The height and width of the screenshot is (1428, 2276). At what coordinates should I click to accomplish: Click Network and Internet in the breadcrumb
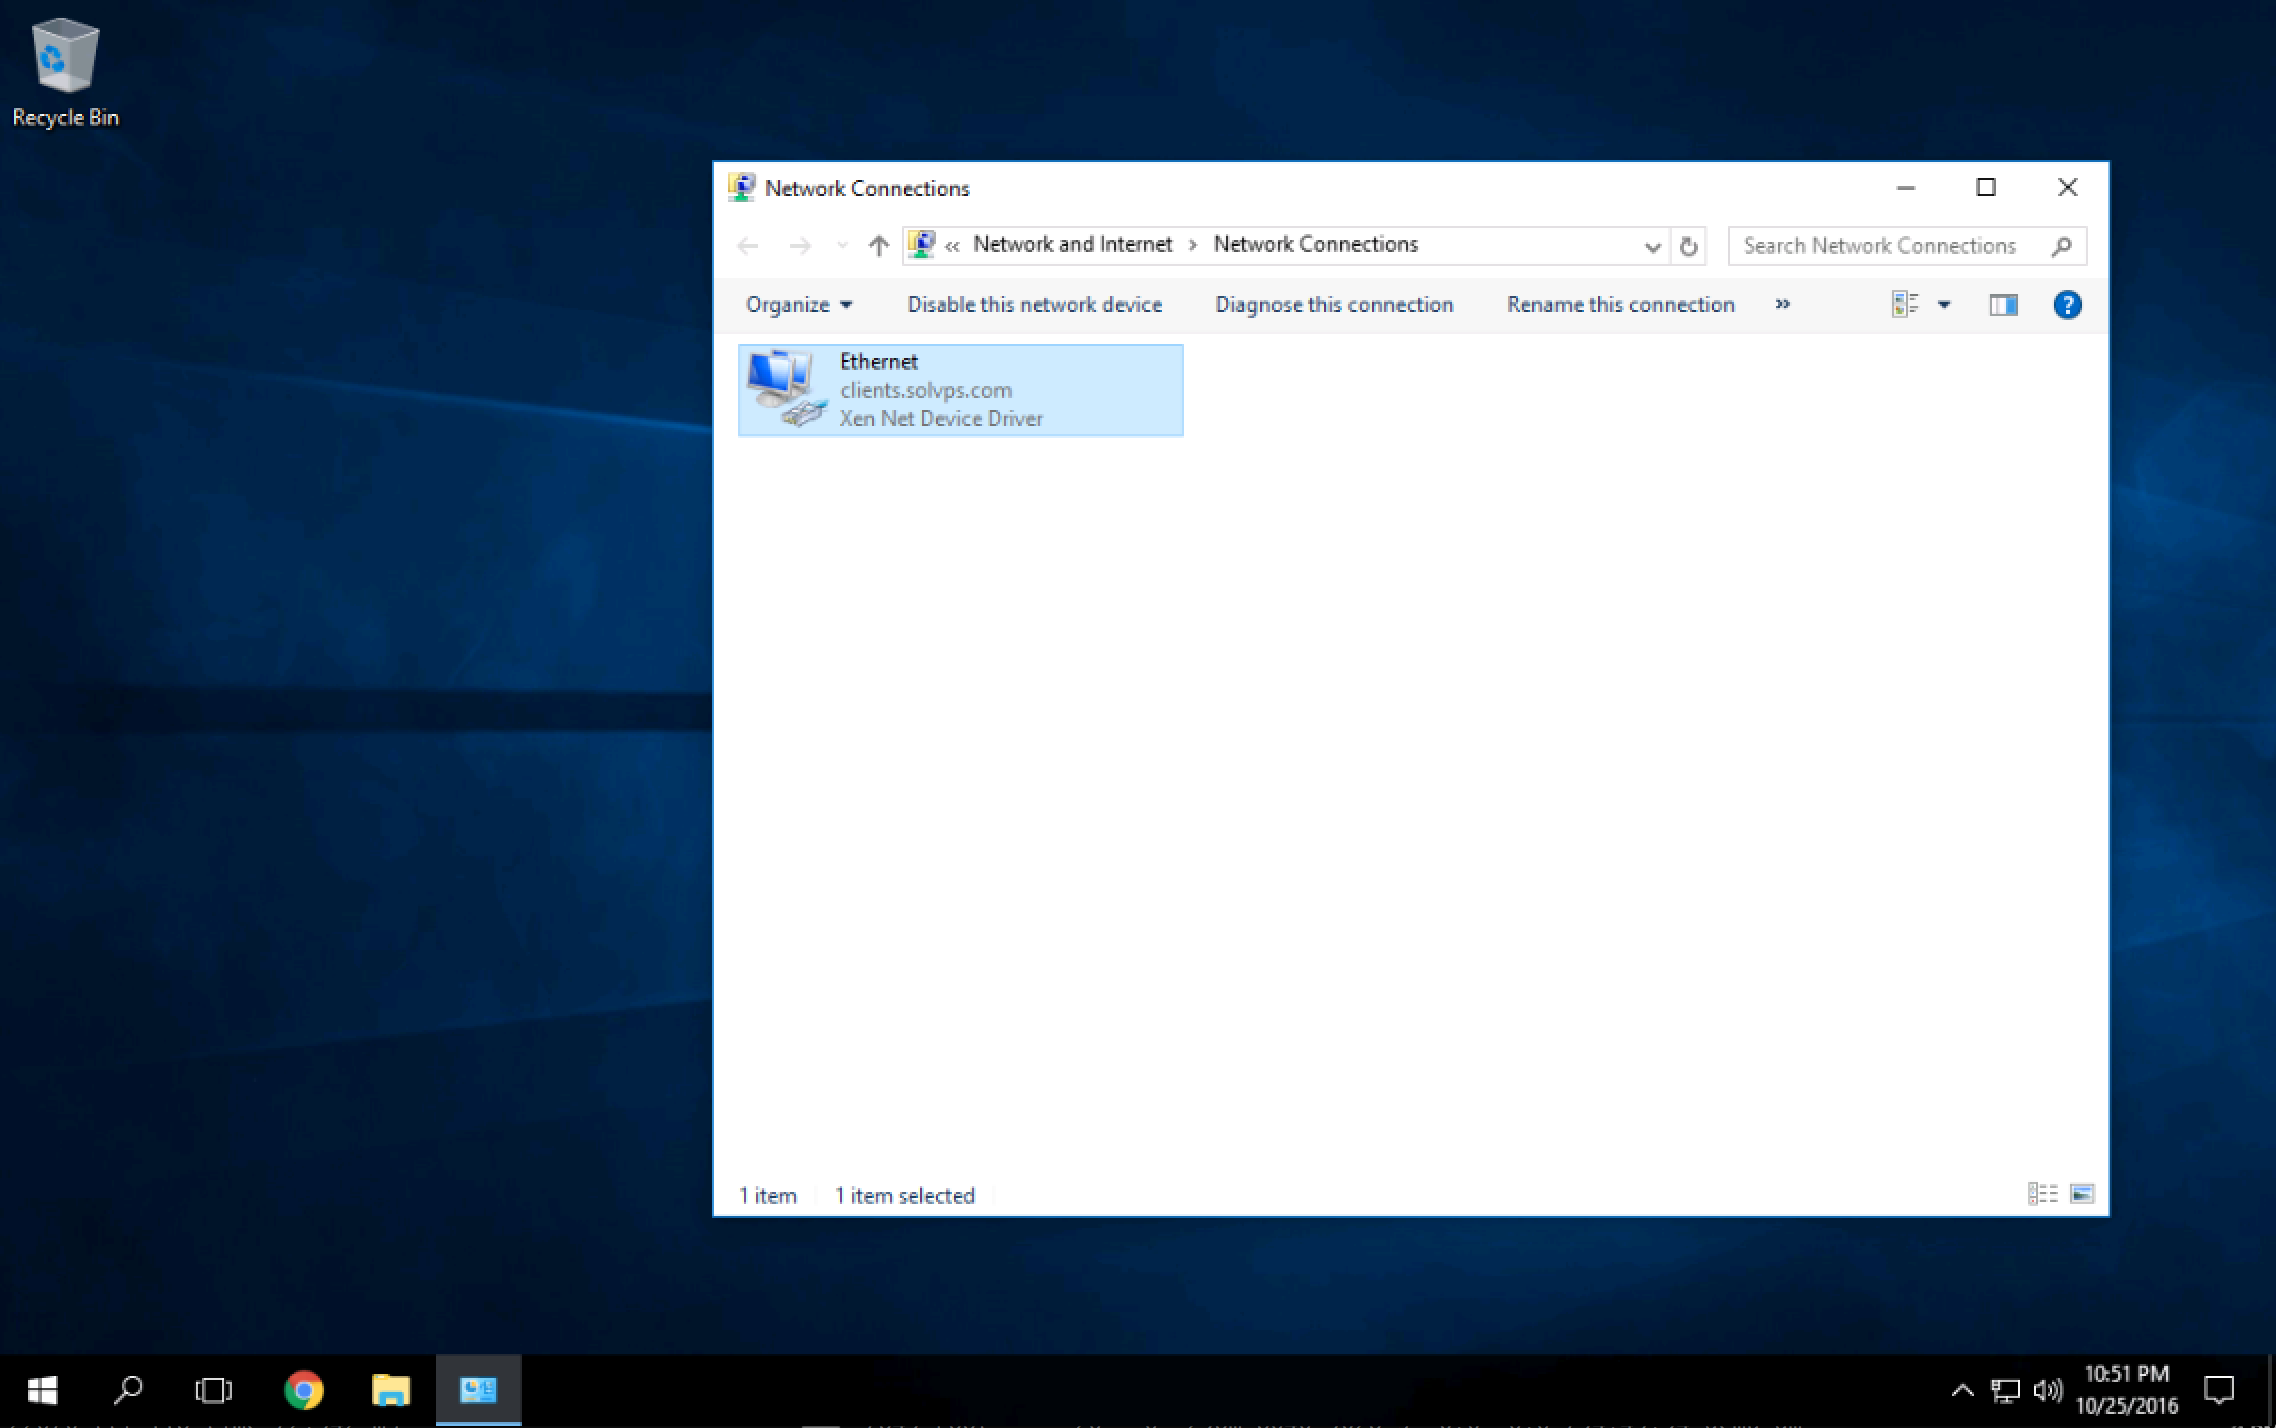(x=1071, y=243)
